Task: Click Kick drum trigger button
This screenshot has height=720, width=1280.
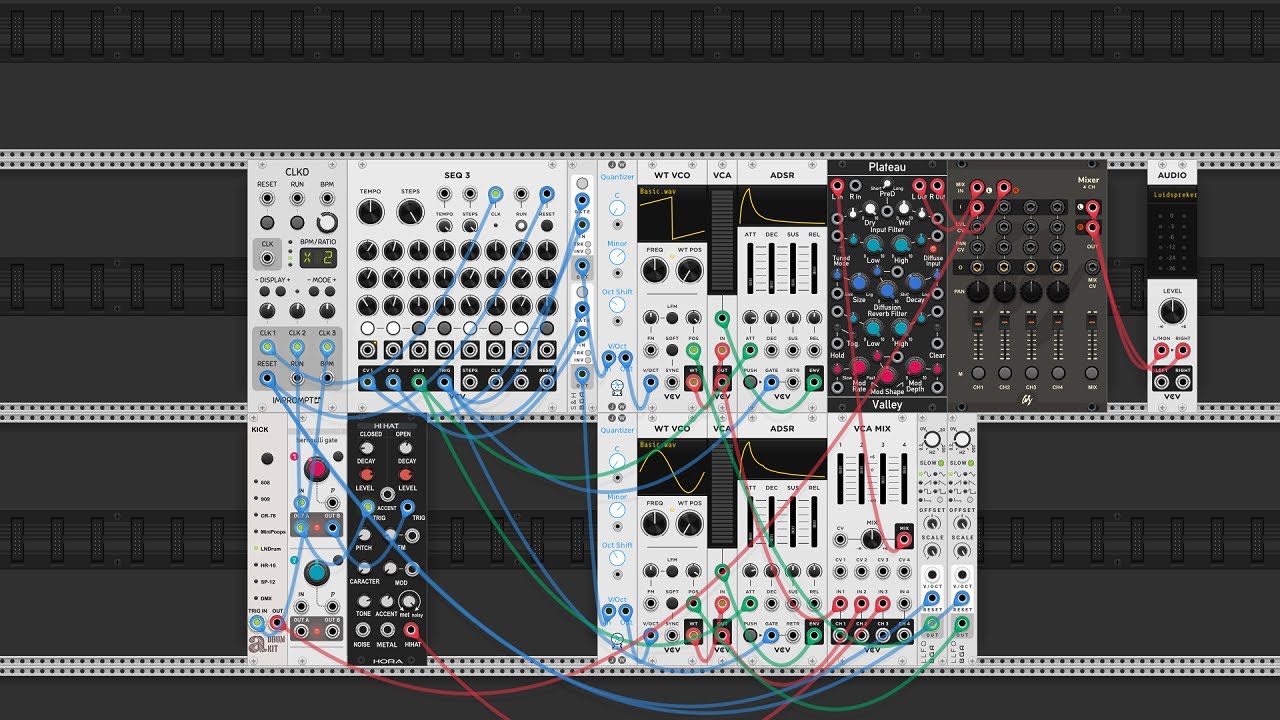Action: pyautogui.click(x=266, y=459)
